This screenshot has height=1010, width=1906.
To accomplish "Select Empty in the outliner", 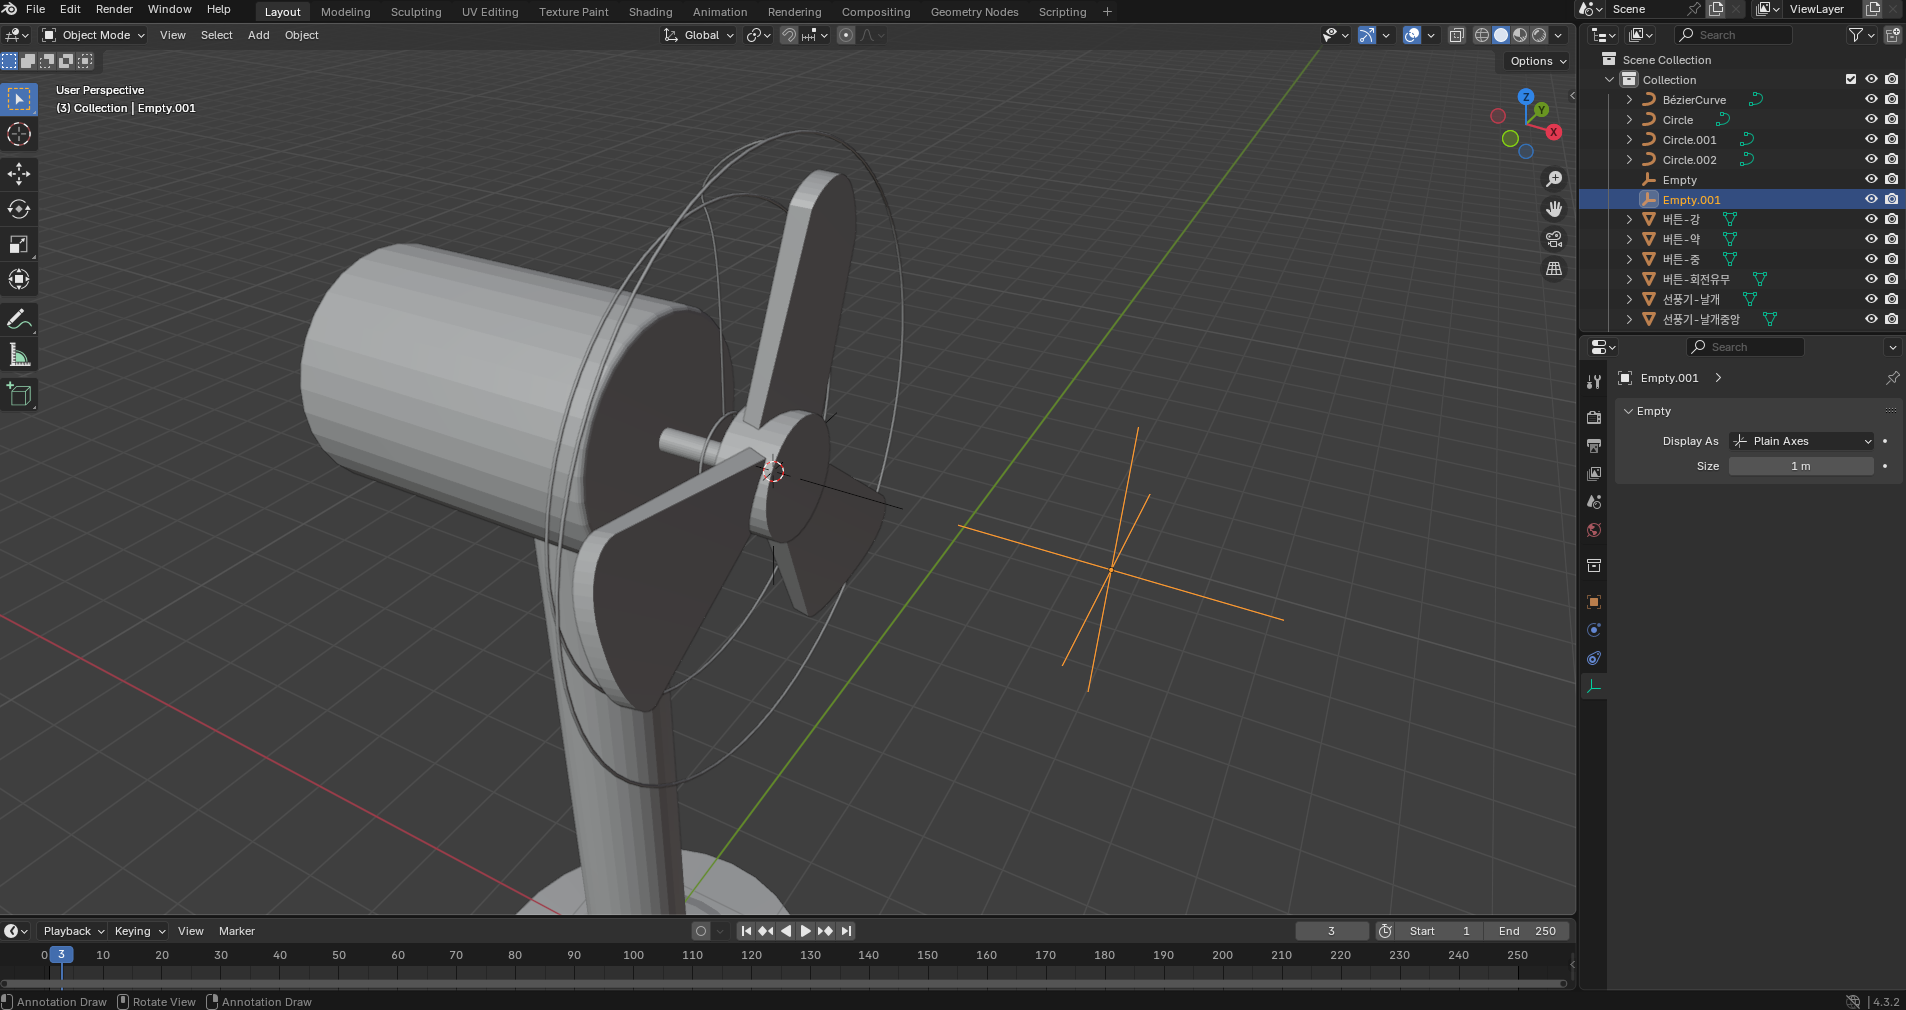I will pos(1679,180).
